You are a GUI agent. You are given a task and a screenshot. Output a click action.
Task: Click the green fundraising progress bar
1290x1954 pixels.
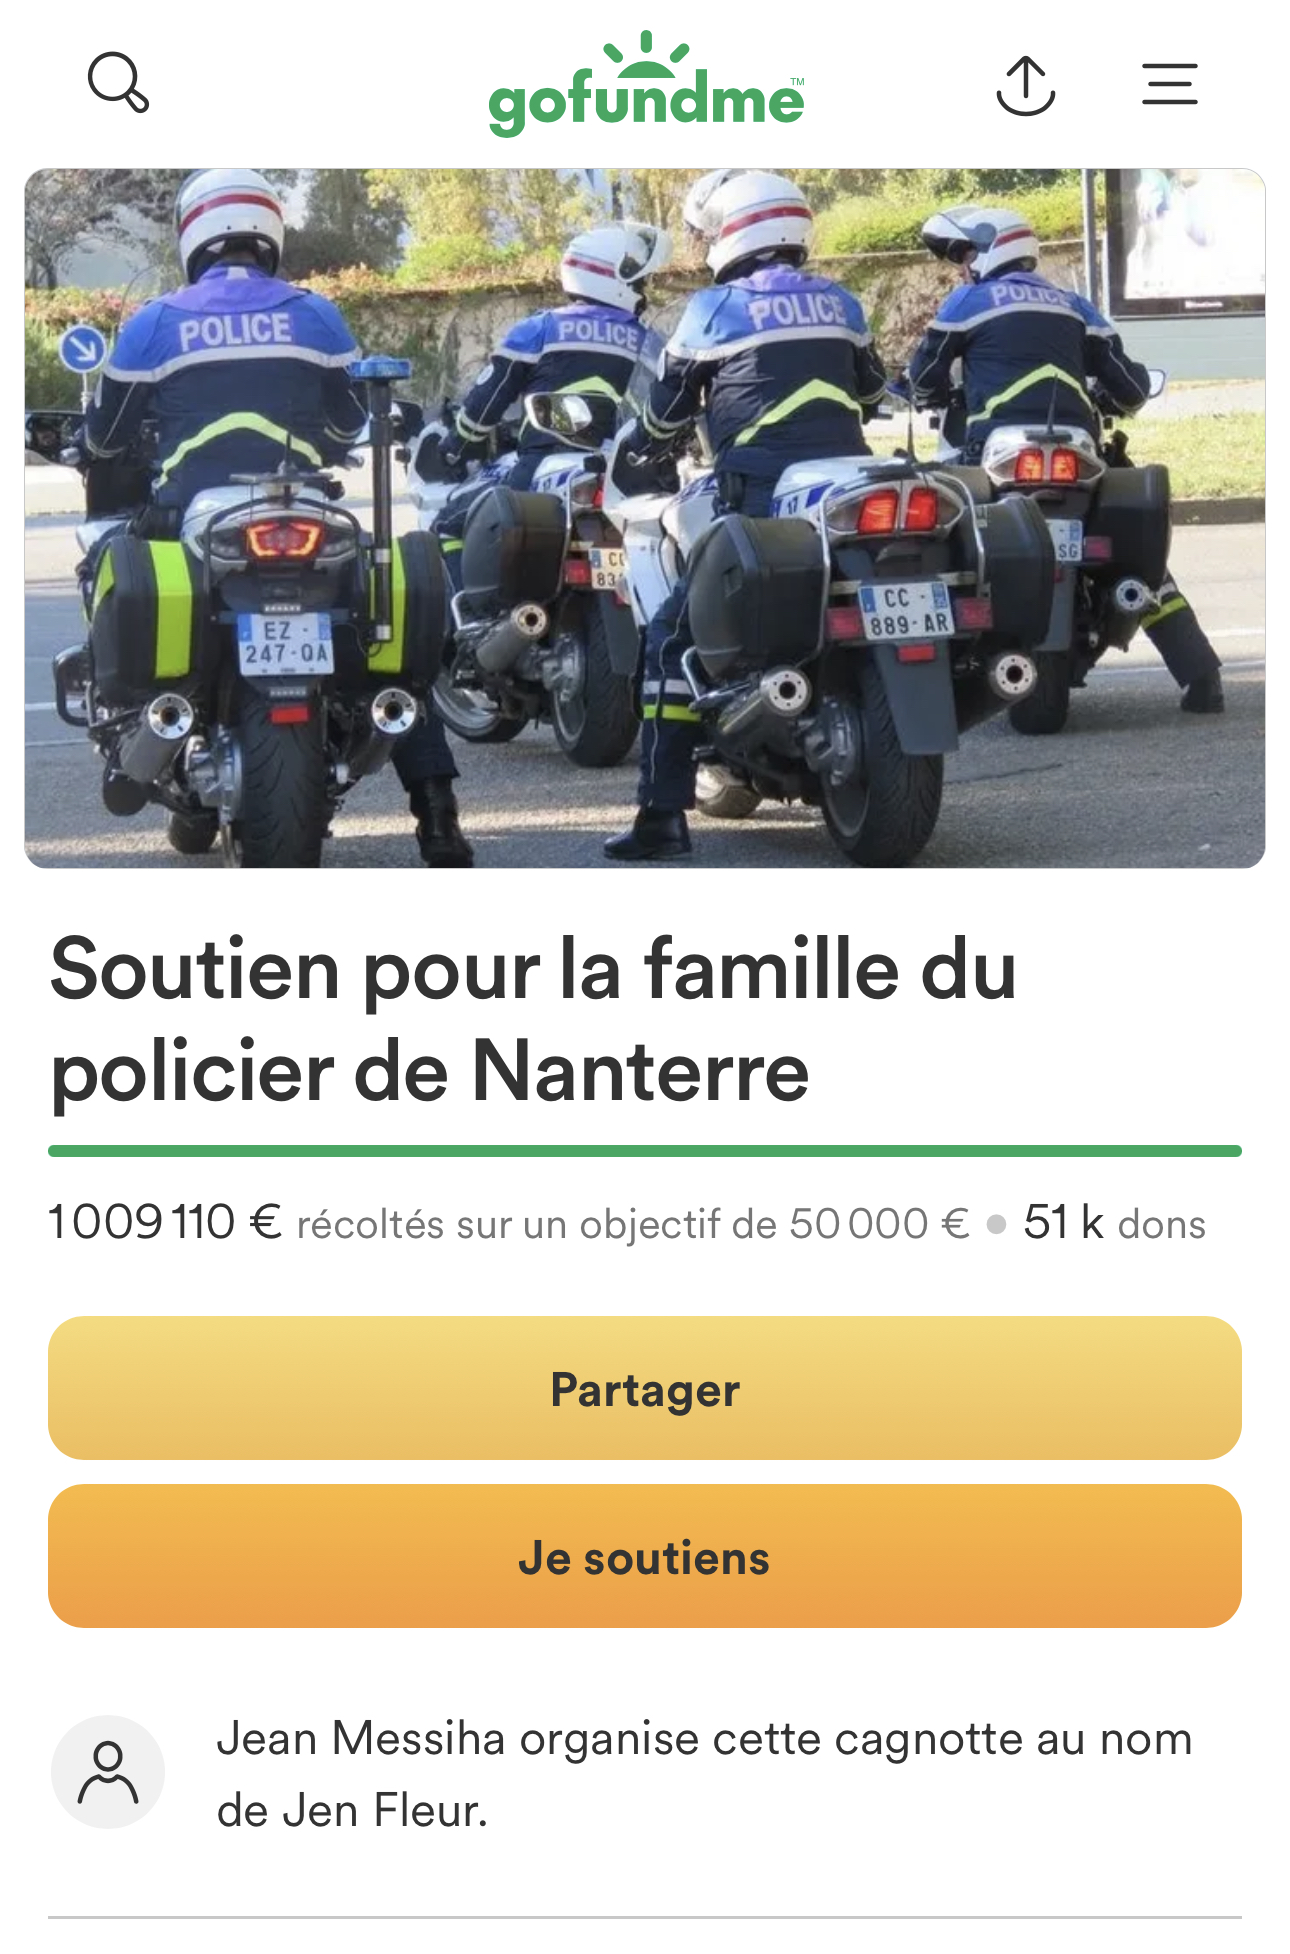pyautogui.click(x=645, y=1151)
